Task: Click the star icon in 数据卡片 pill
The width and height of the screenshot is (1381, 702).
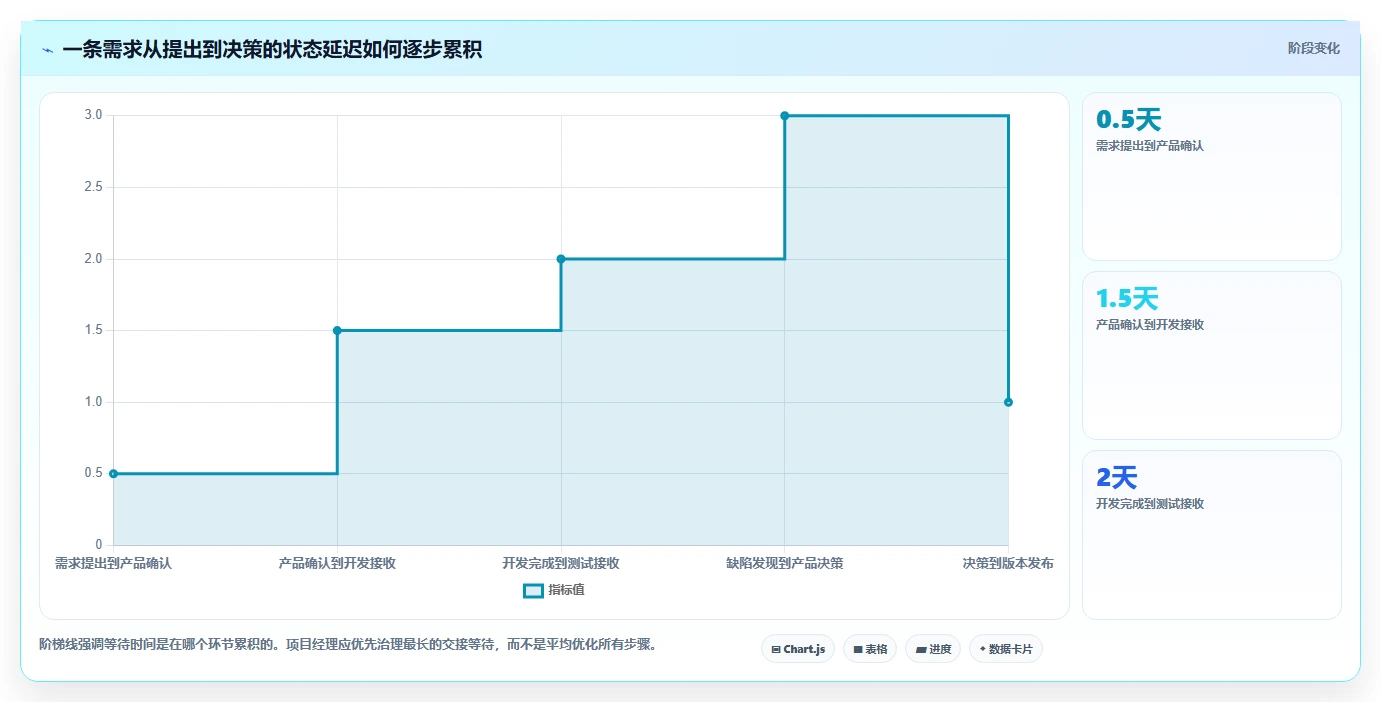Action: coord(982,650)
